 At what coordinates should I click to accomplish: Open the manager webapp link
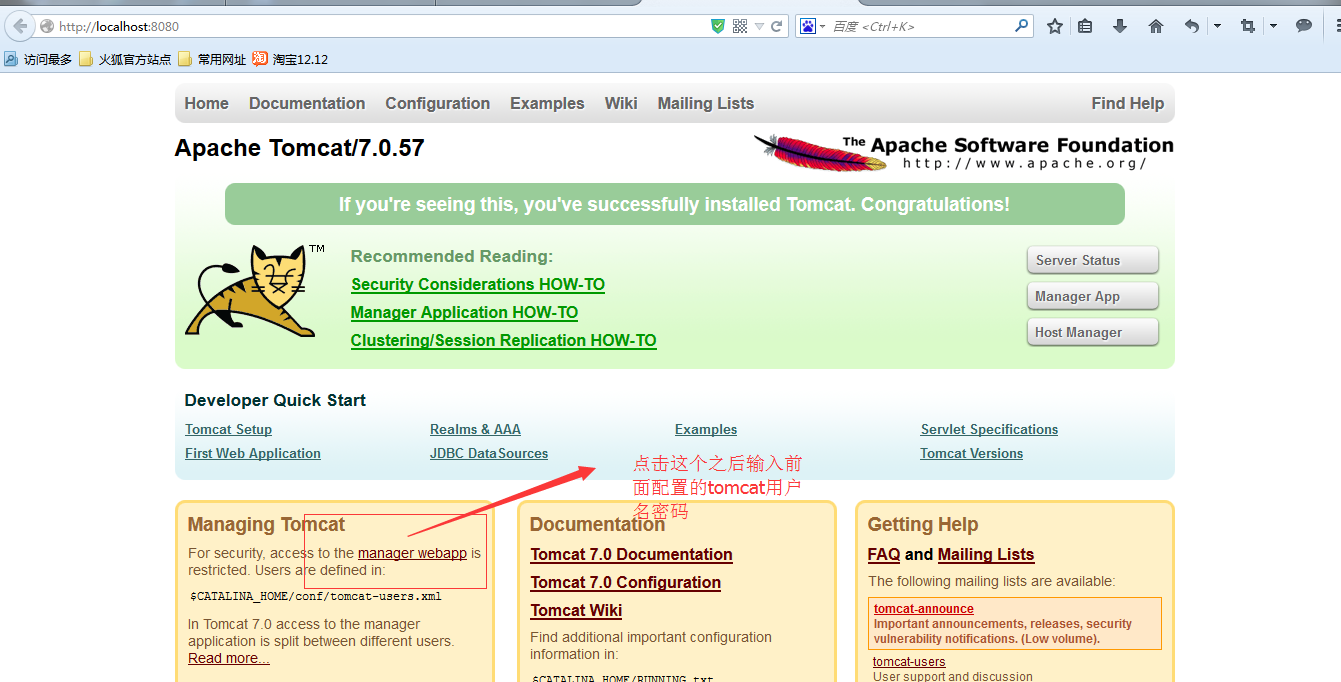412,553
